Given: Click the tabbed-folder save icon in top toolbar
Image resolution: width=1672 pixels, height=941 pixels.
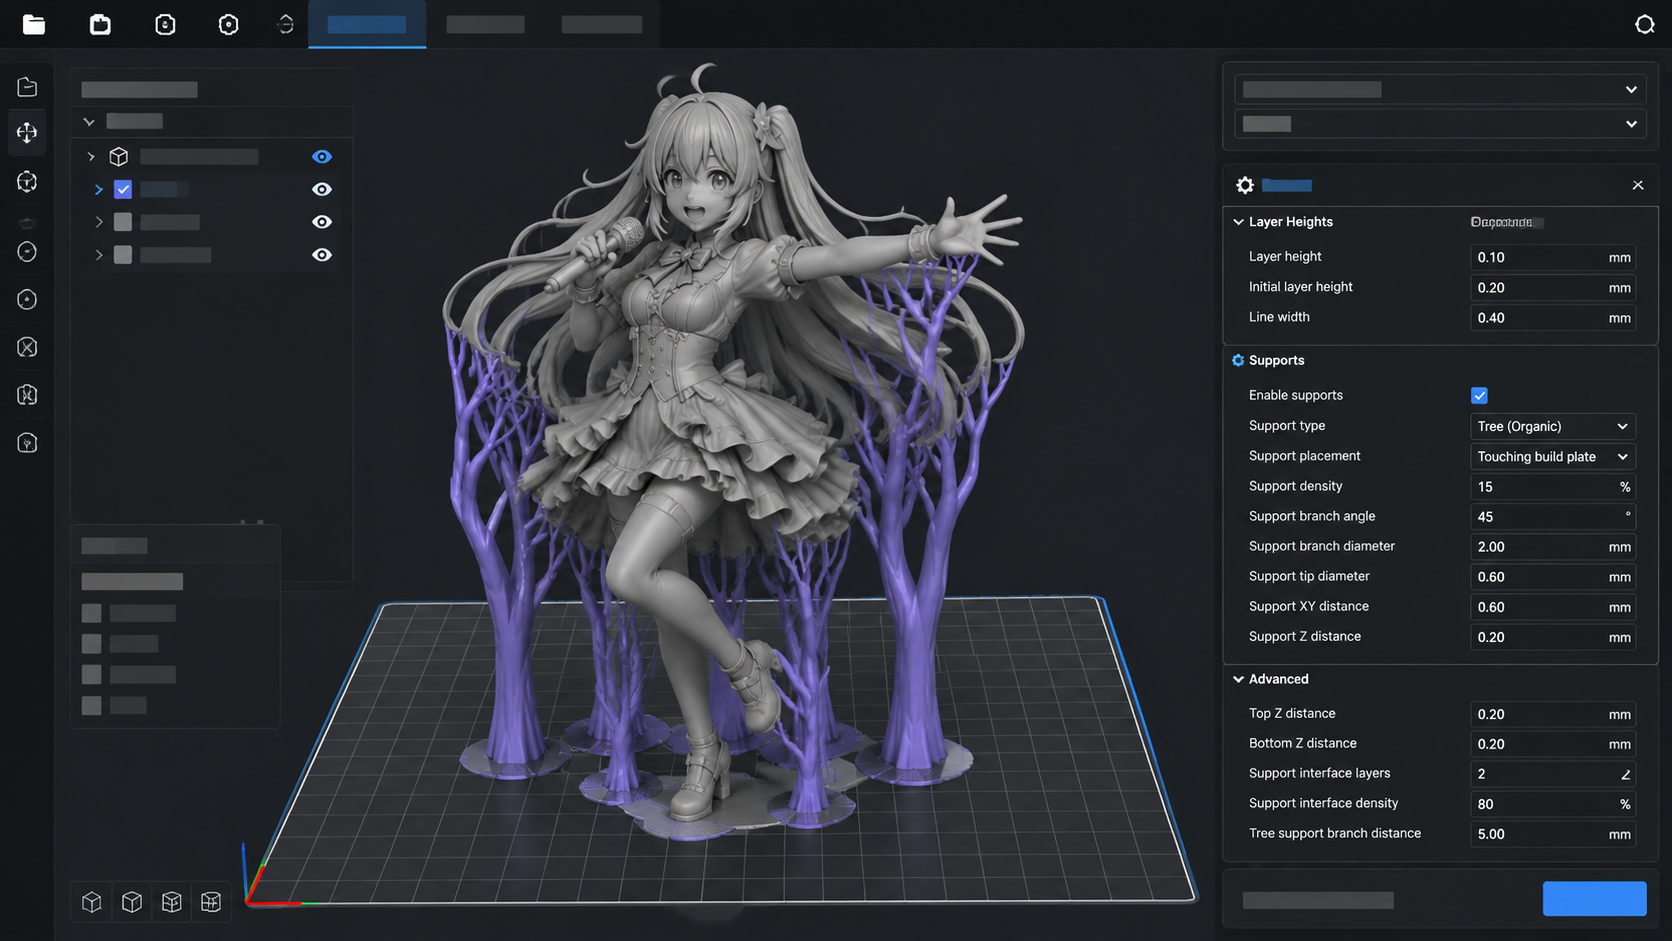Looking at the screenshot, I should click(x=100, y=24).
